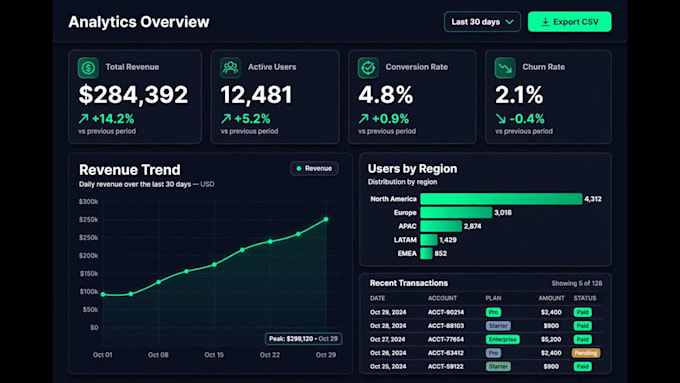
Task: Click the date Oct 27, 2024
Action: 388,339
